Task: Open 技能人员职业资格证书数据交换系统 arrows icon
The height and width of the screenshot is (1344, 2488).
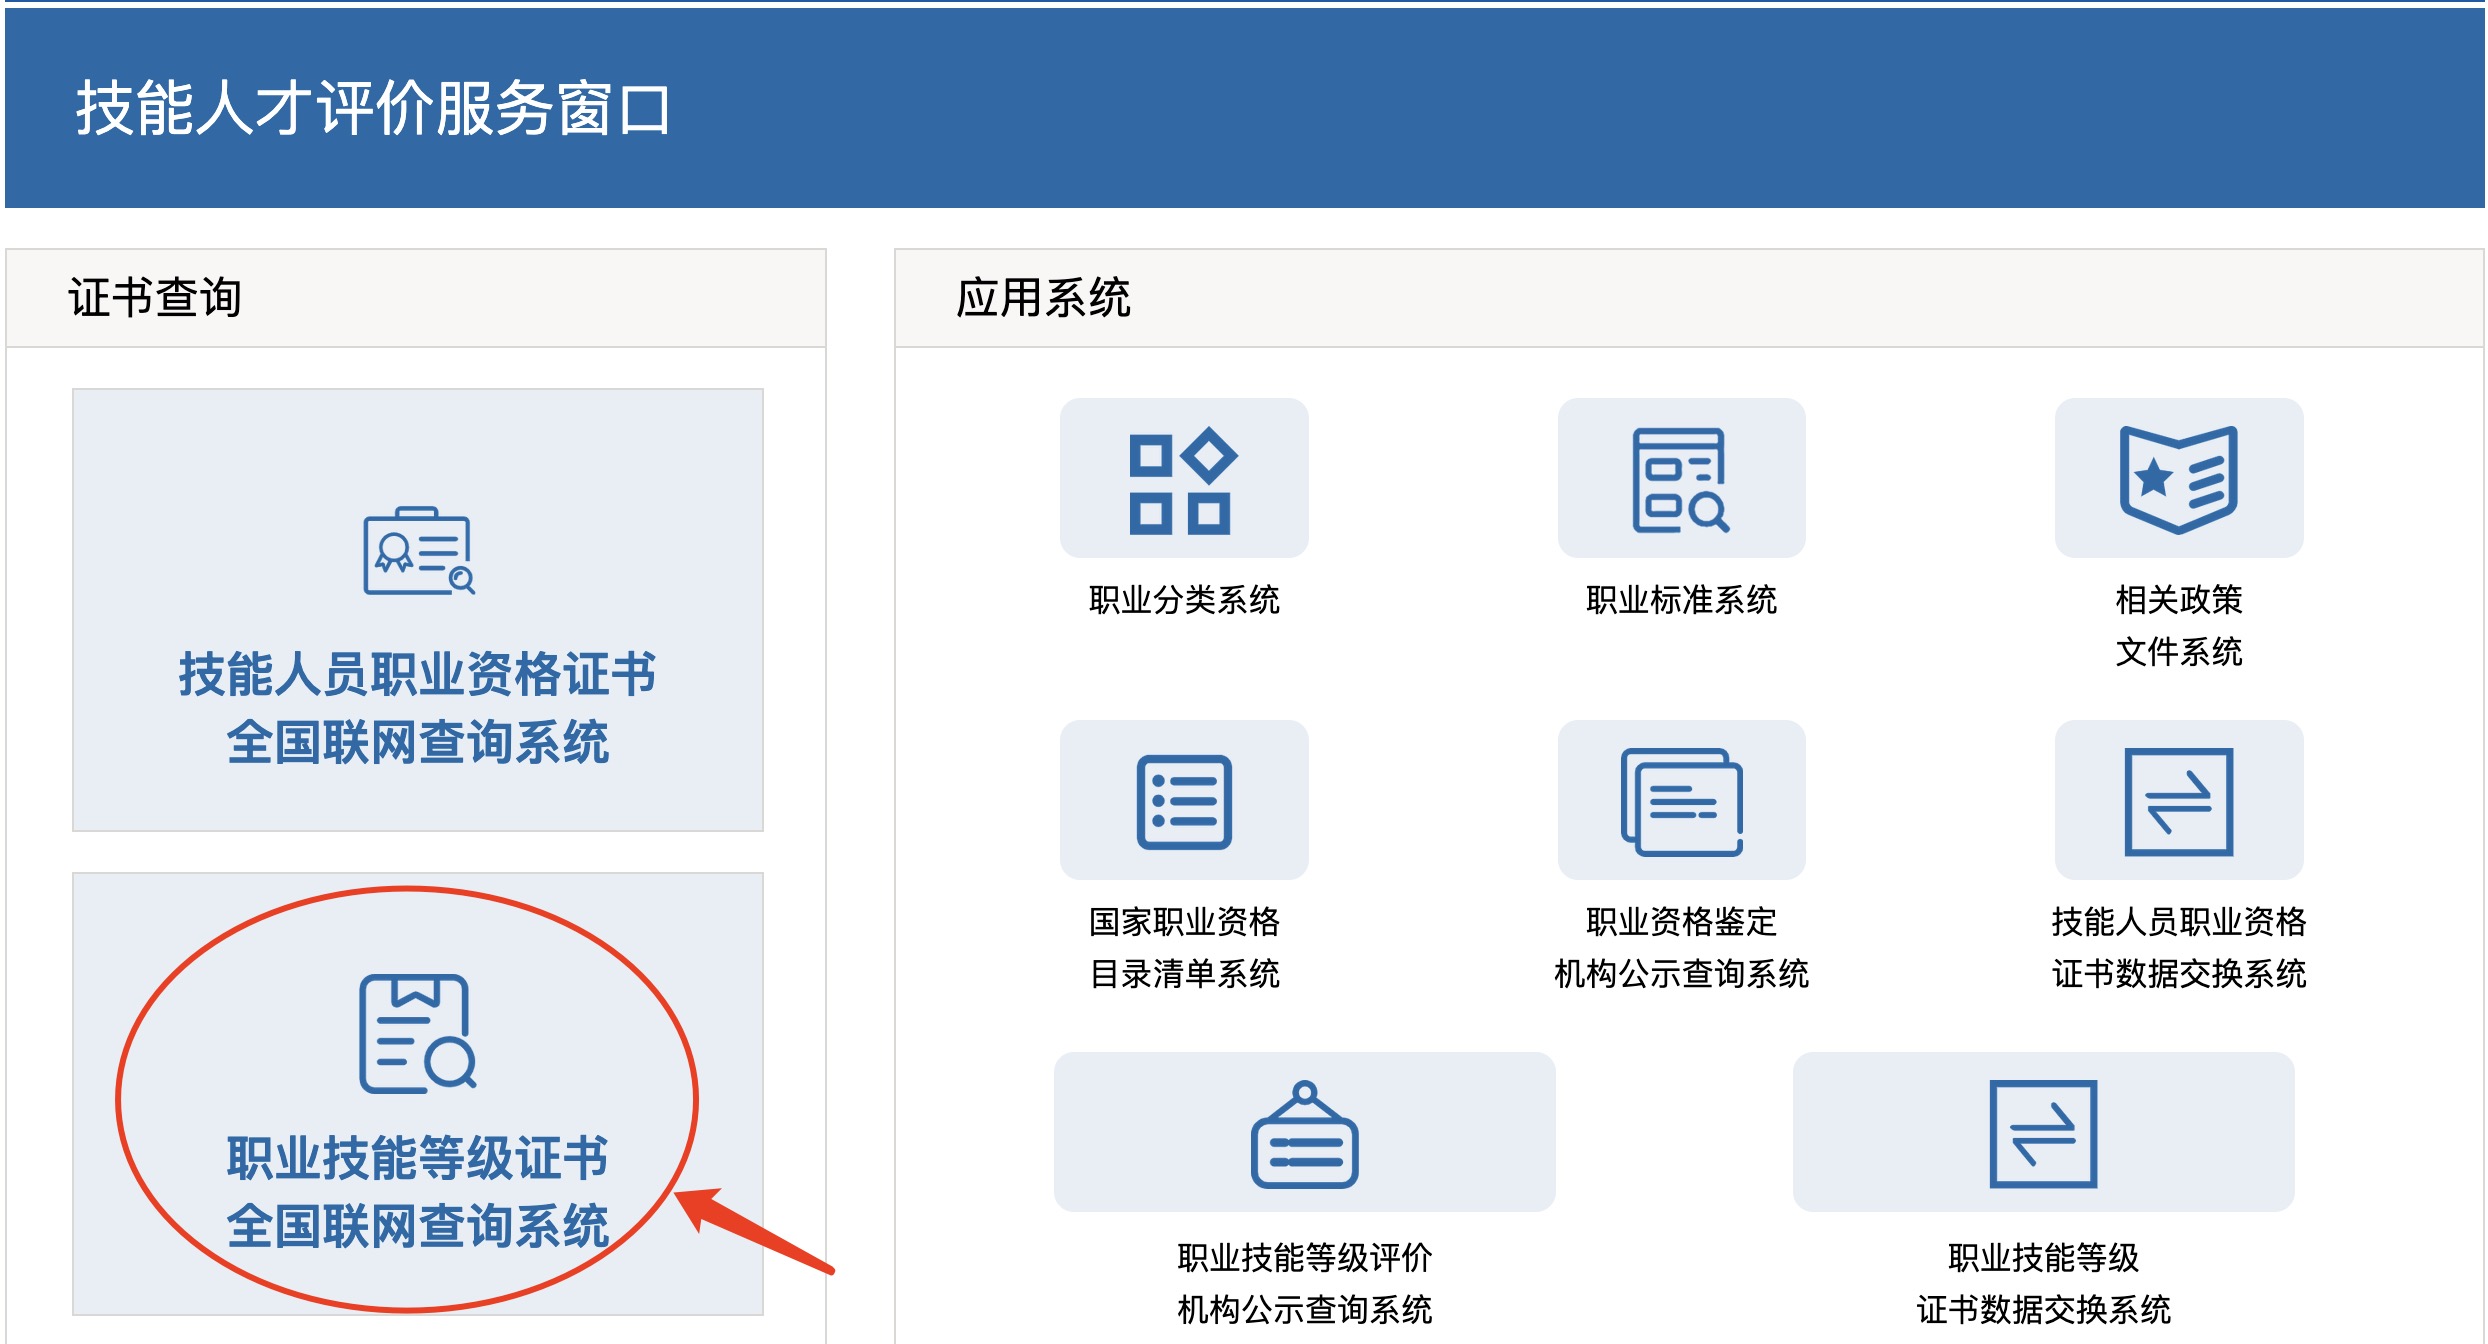Action: (2178, 801)
